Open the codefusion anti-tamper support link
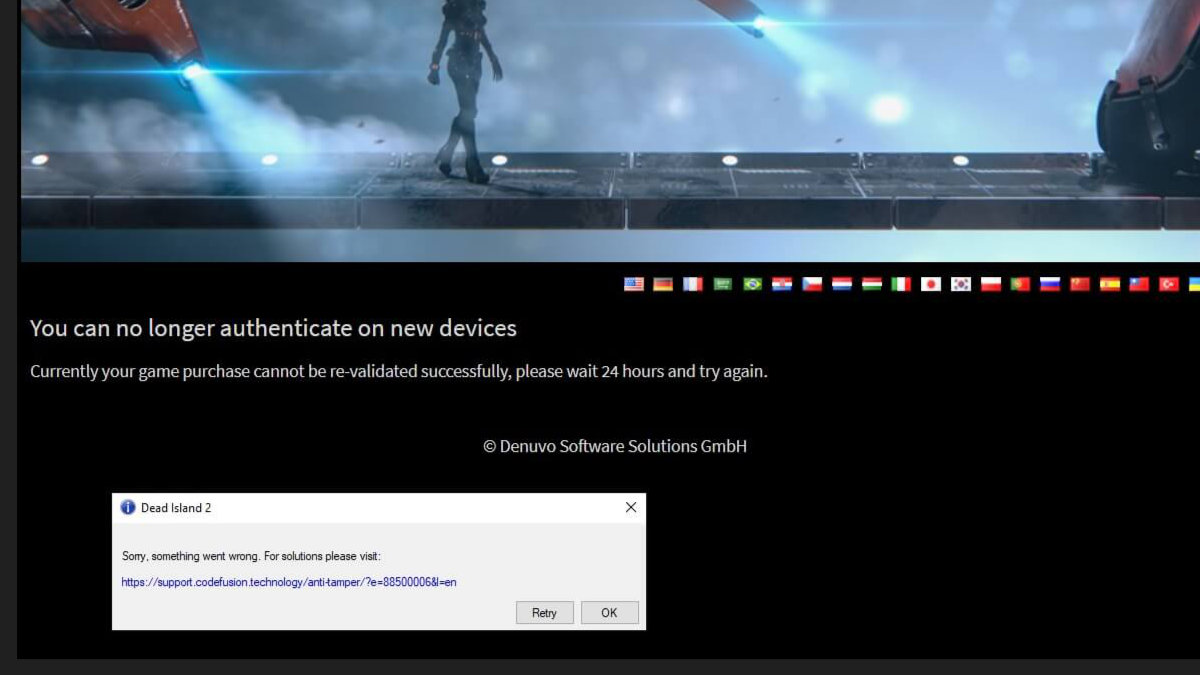Viewport: 1200px width, 675px height. 288,581
